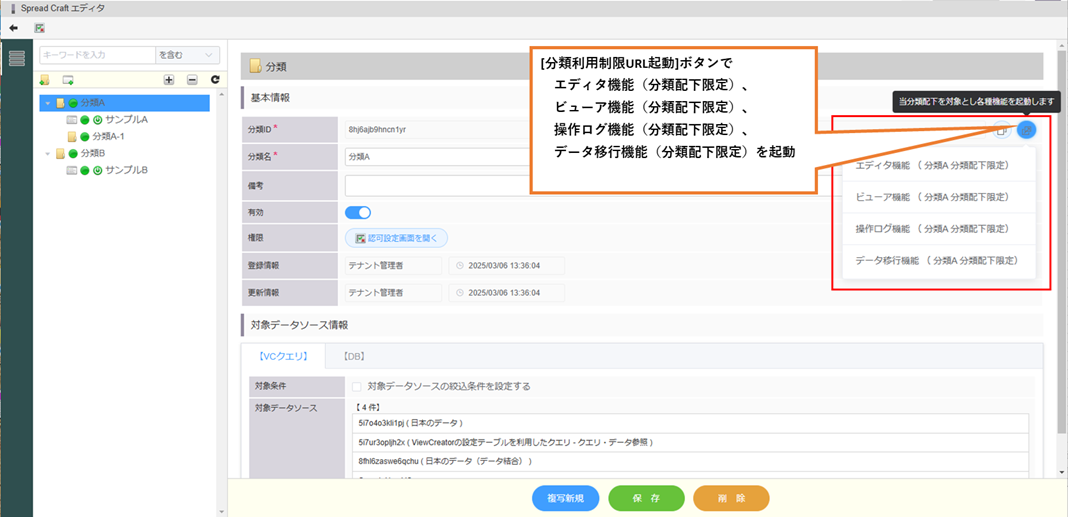Screen dimensions: 1068x517
Task: Click the hamburger menu icon in the dark sidebar
Action: pyautogui.click(x=16, y=57)
